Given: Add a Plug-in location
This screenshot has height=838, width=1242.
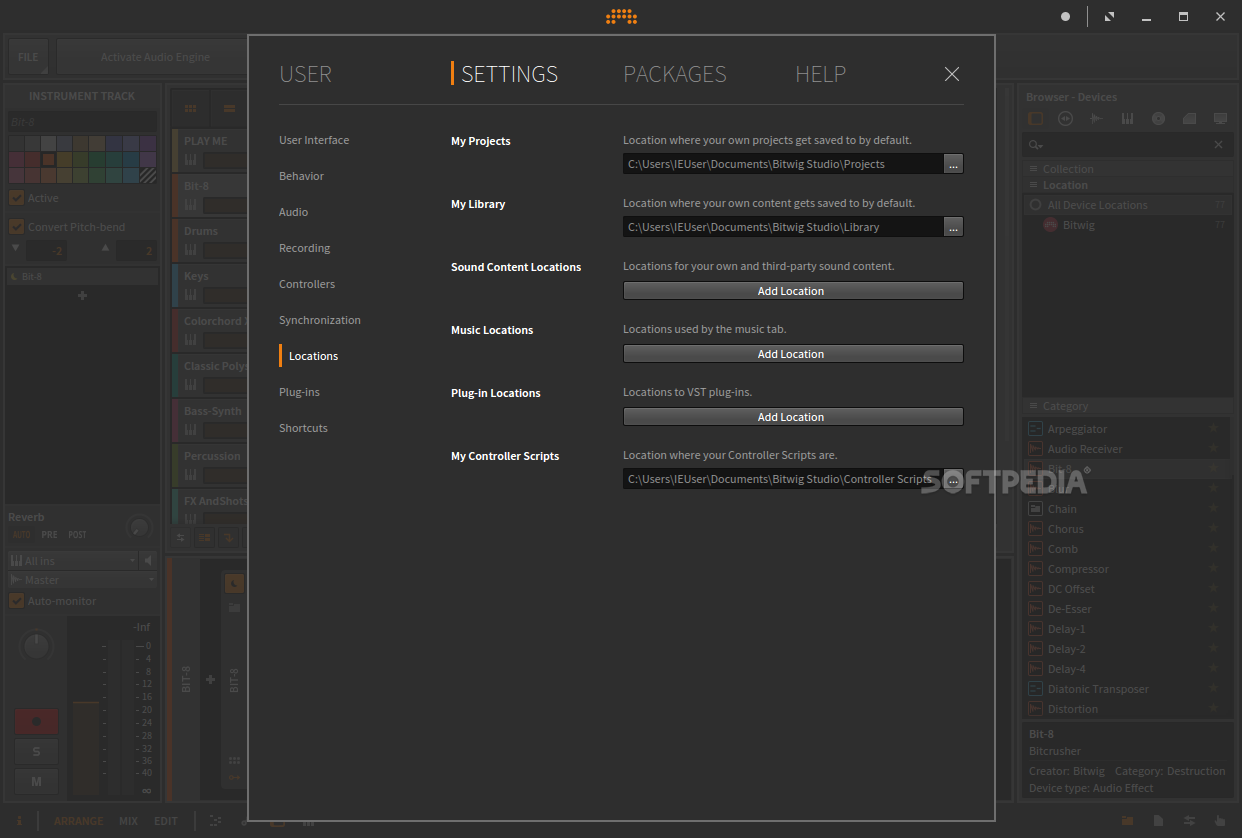Looking at the screenshot, I should (x=793, y=417).
